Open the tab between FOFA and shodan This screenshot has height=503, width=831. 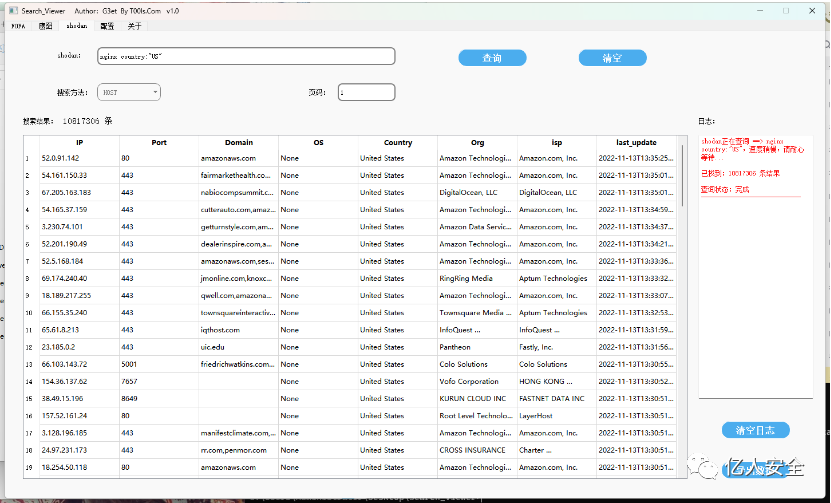point(46,26)
